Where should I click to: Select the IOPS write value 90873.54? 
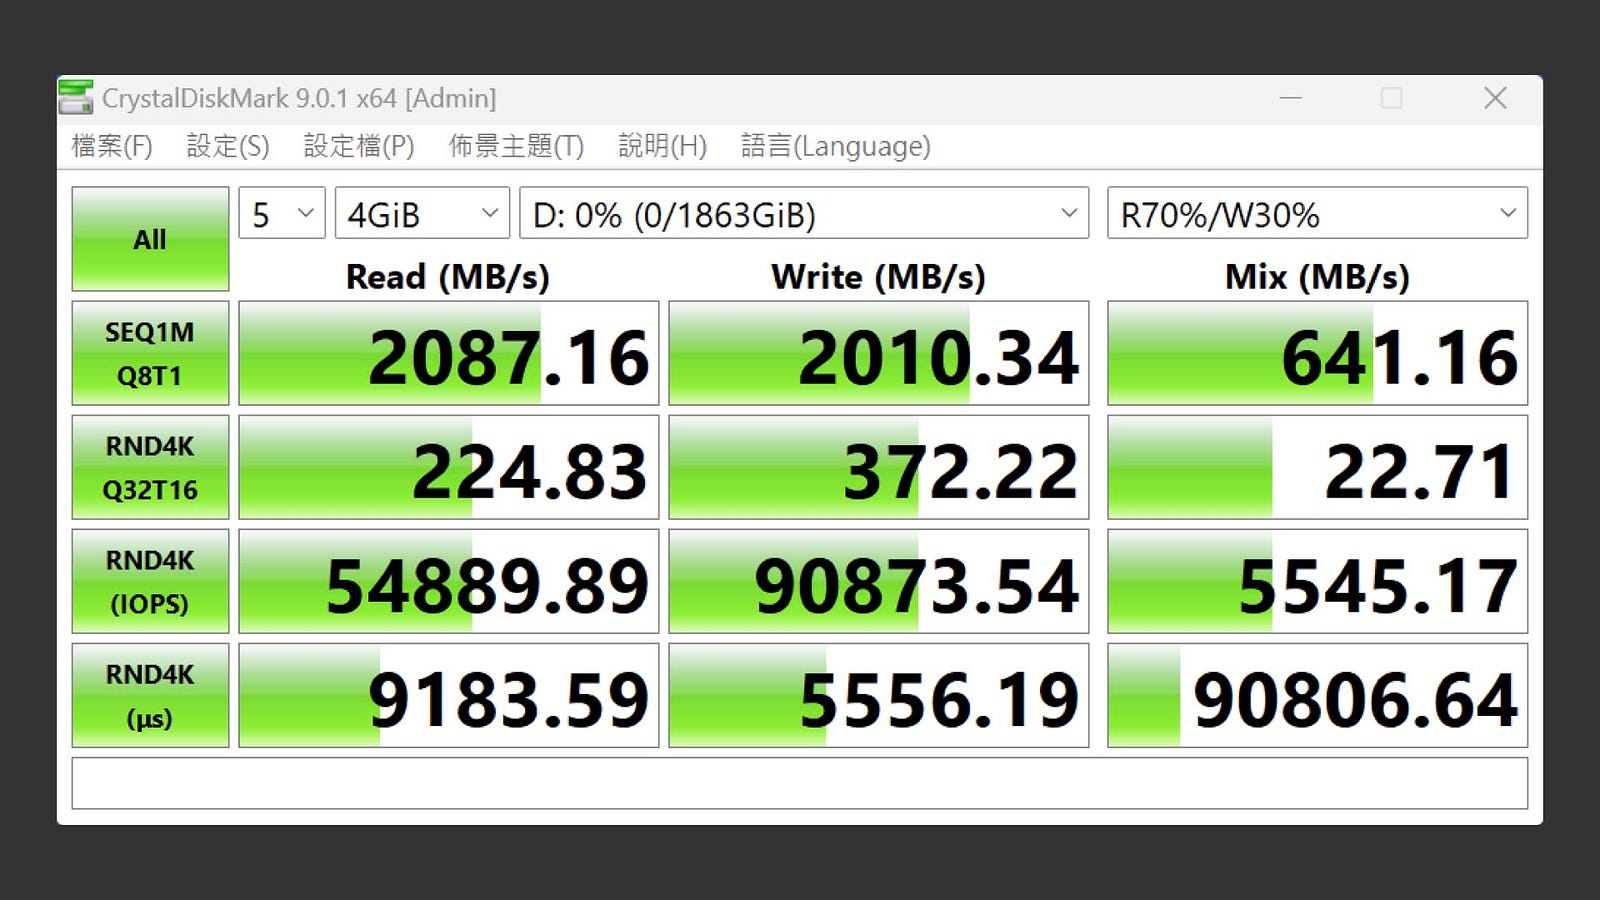pos(879,581)
